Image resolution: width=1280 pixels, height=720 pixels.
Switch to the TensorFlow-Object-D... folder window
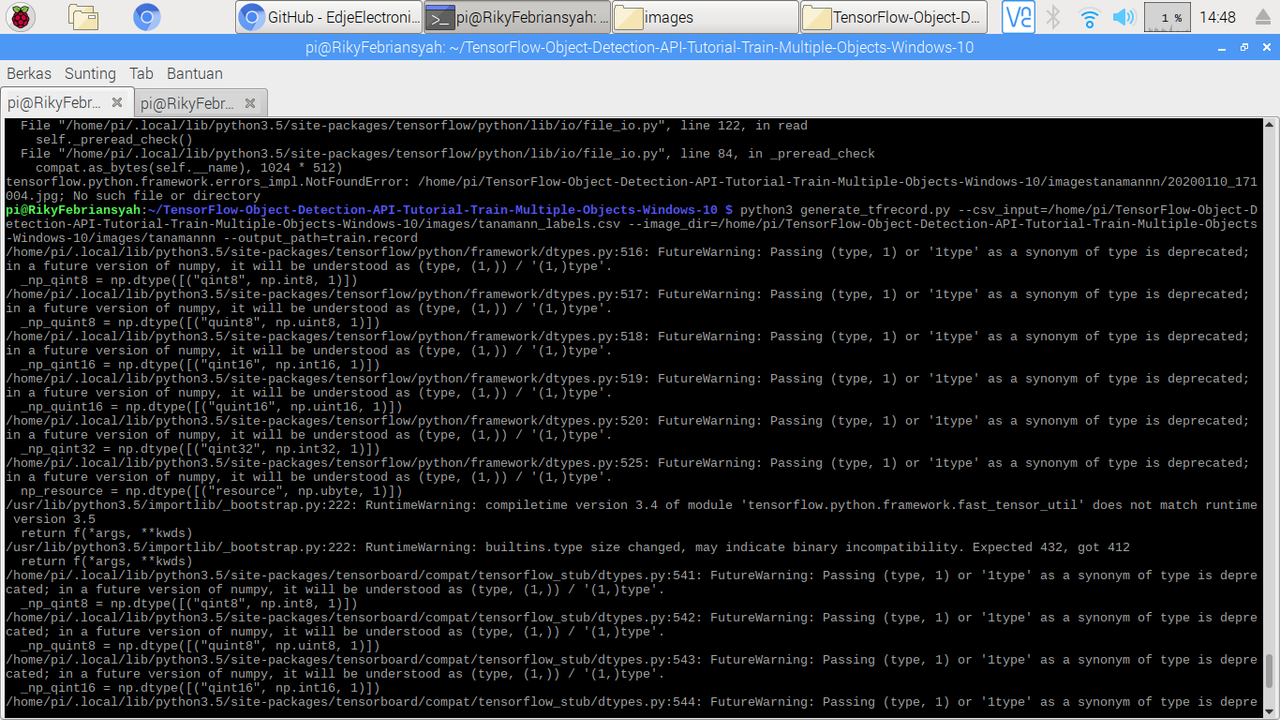(894, 17)
